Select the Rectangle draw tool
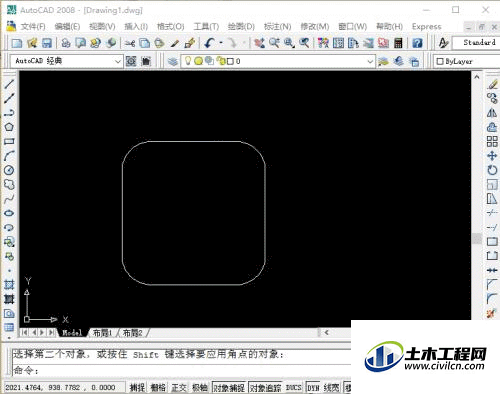 (x=9, y=141)
